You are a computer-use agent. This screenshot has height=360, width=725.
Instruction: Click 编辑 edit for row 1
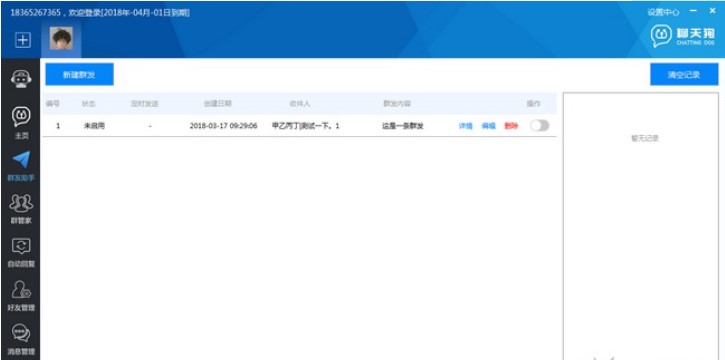(488, 126)
